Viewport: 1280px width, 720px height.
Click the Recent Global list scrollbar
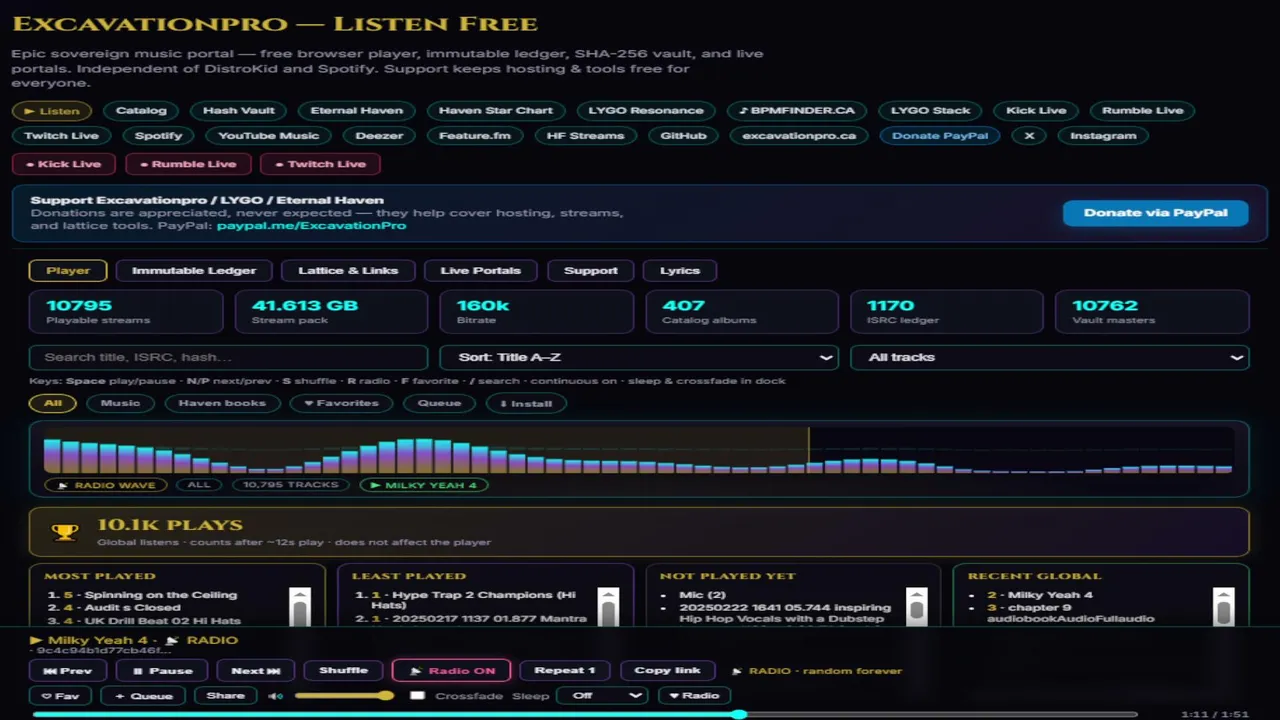[1224, 607]
